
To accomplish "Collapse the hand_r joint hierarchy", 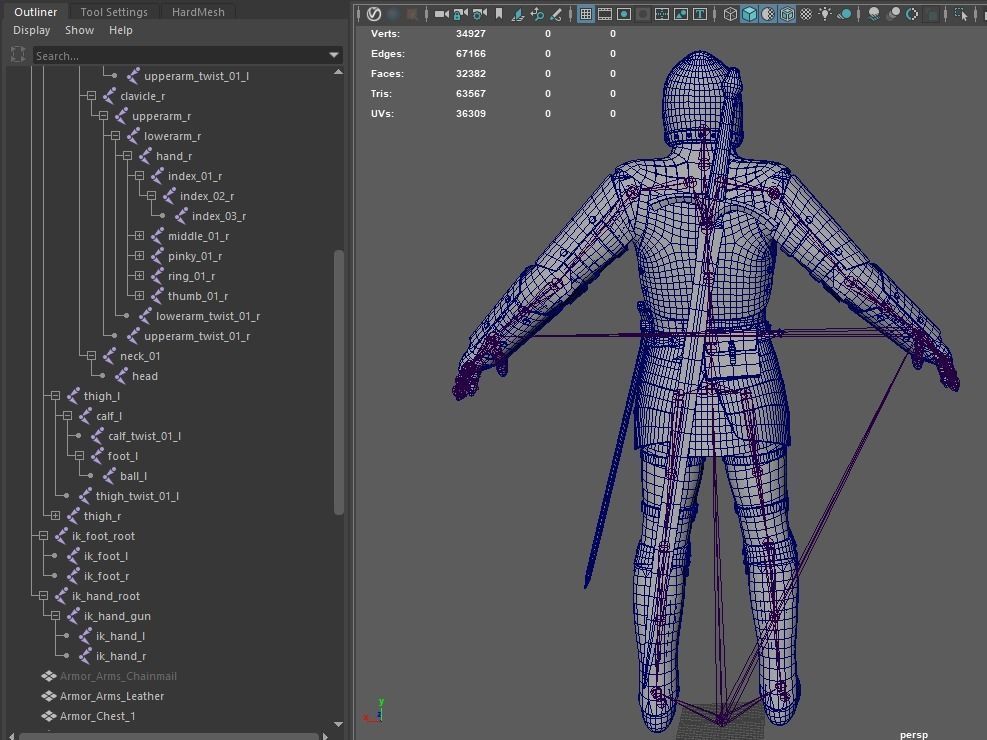I will (127, 155).
